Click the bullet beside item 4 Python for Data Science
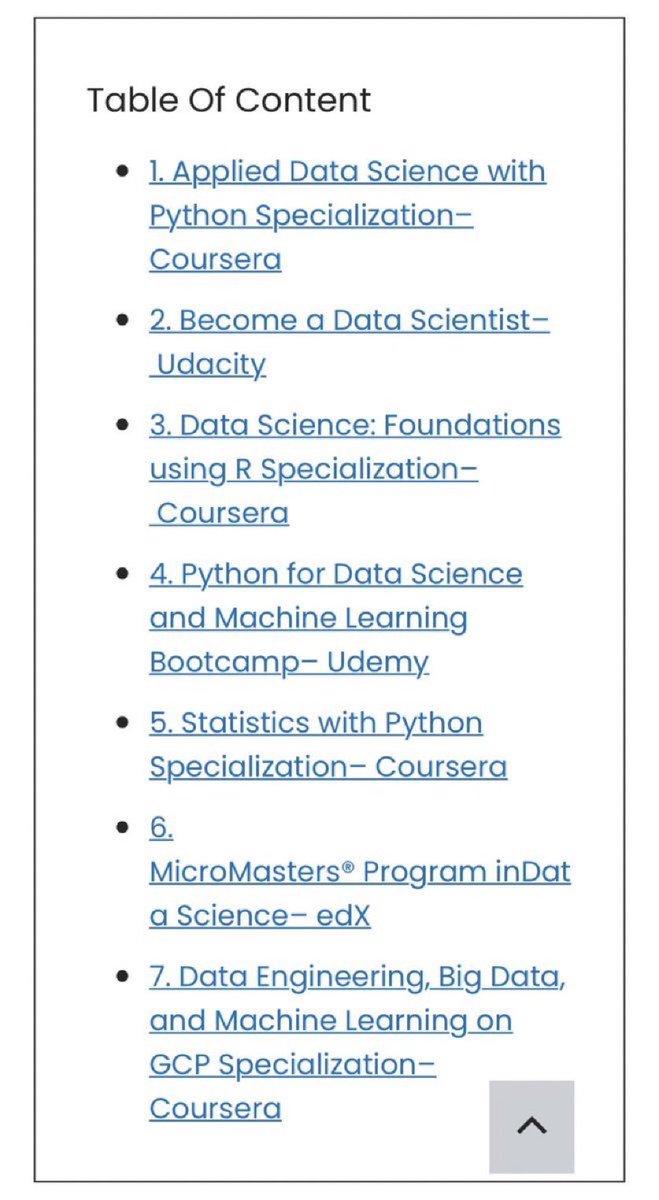 pos(123,574)
